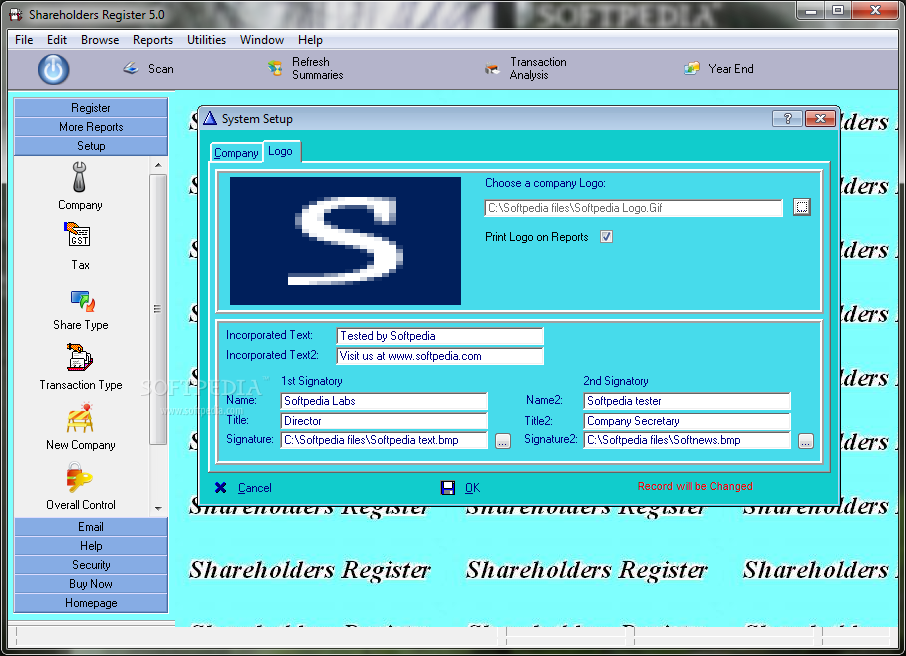Click the Incorporated Text2 field

[440, 356]
